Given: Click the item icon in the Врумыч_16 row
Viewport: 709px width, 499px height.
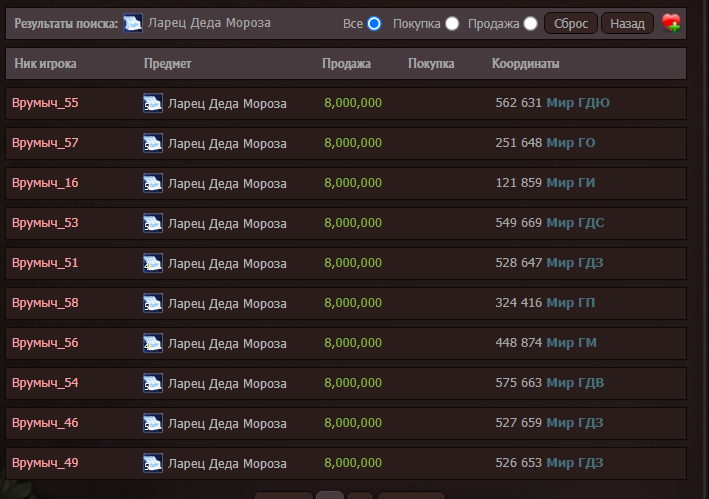Looking at the screenshot, I should (x=153, y=183).
